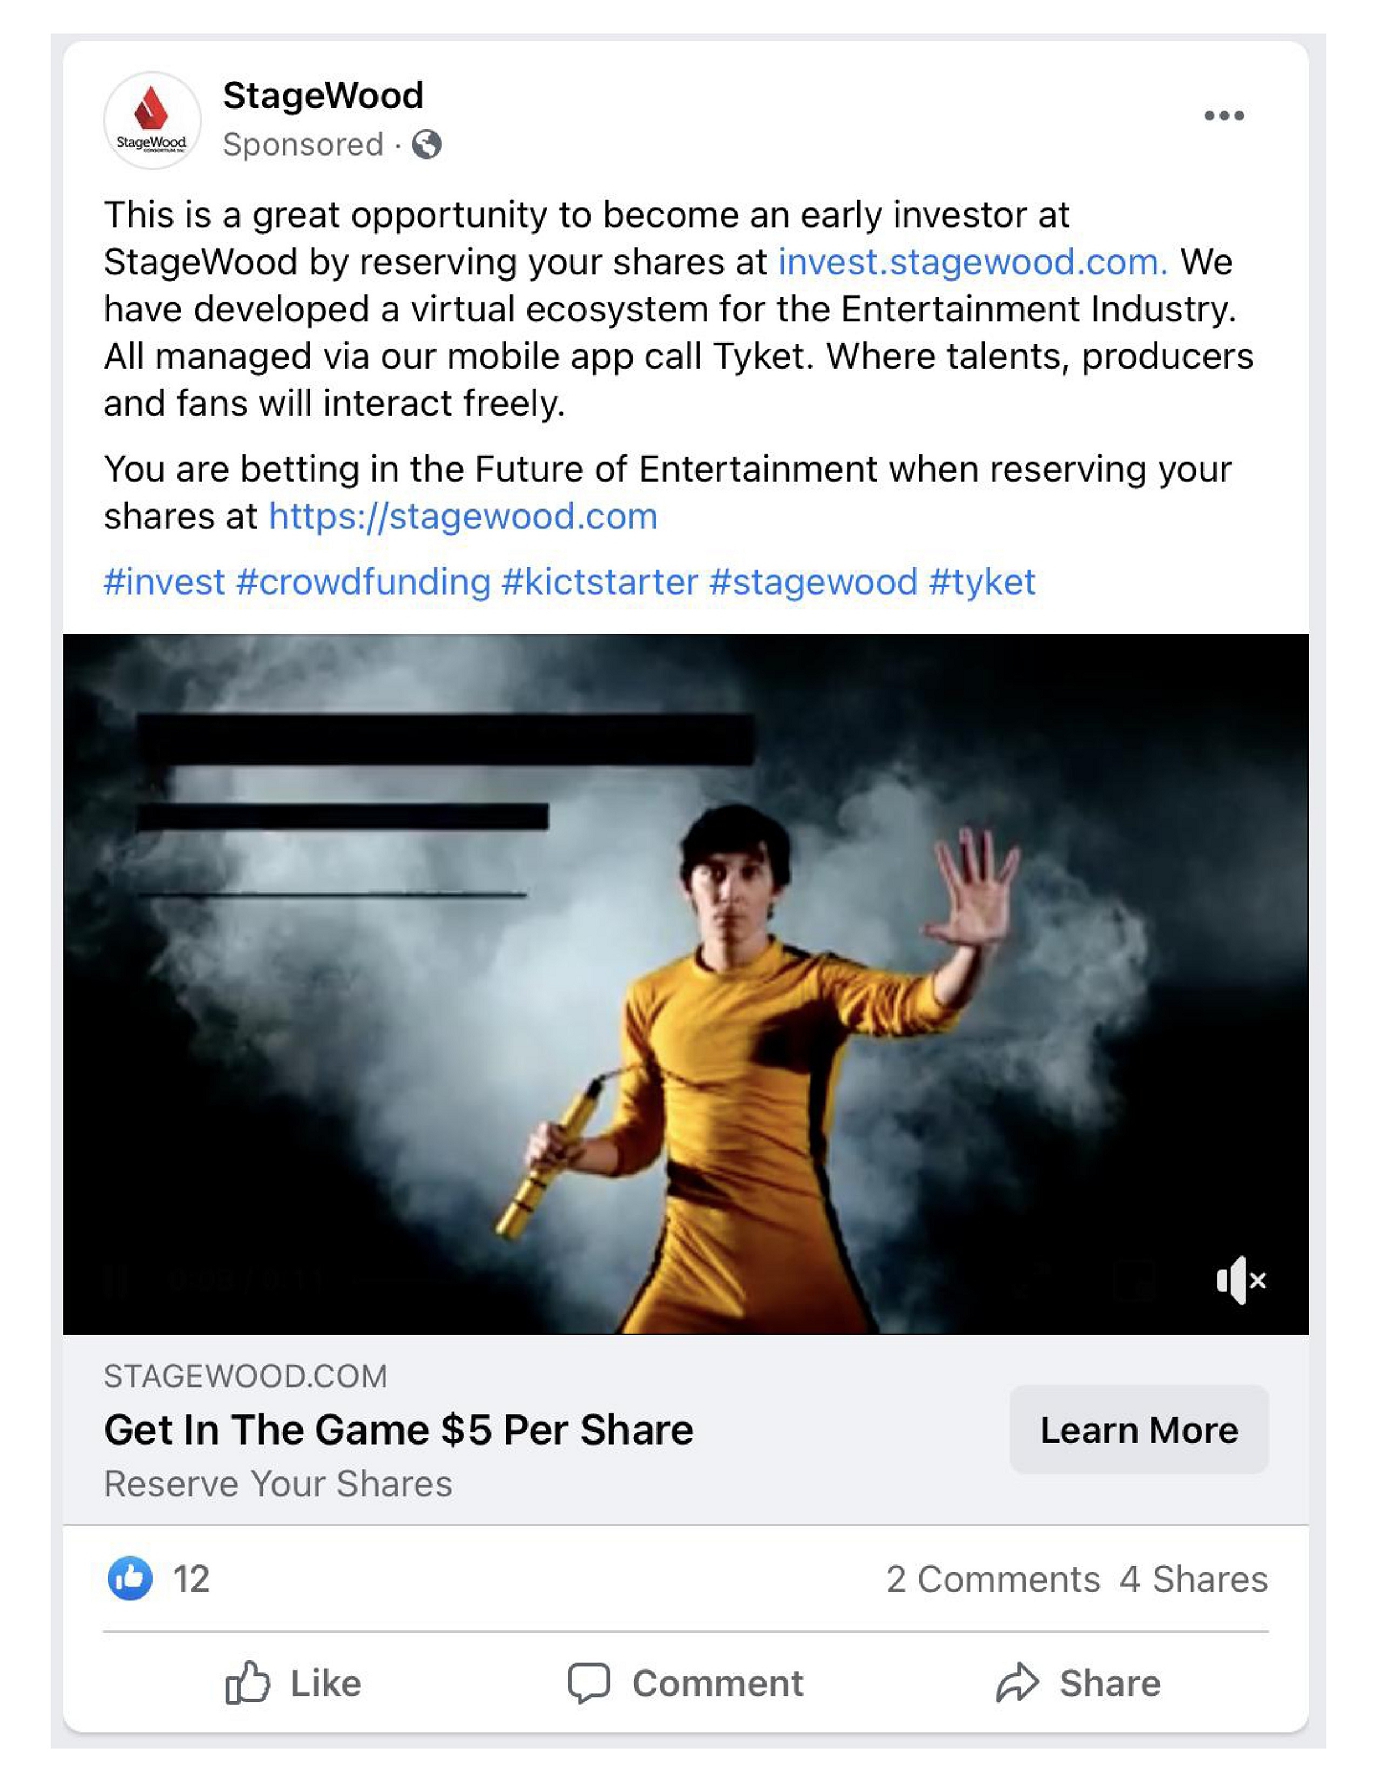Open the invest.stagewood.com link
The width and height of the screenshot is (1377, 1782).
click(x=972, y=262)
